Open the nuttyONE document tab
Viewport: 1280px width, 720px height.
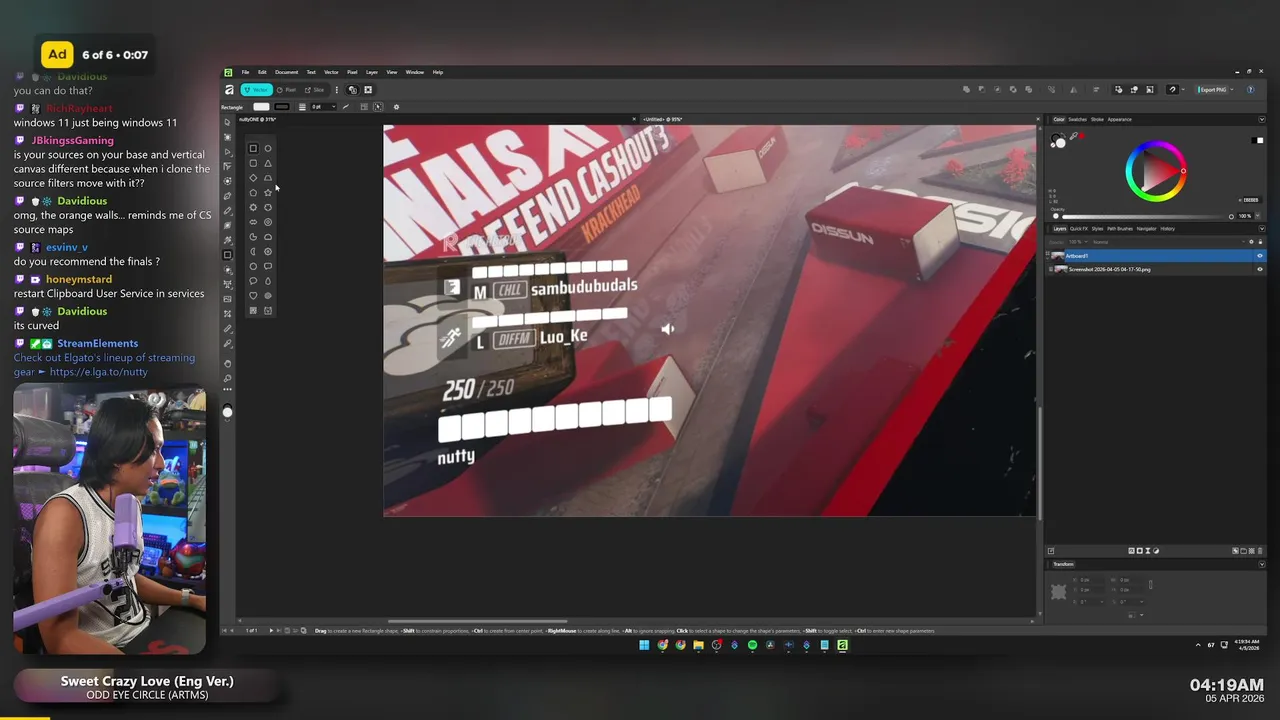(257, 119)
